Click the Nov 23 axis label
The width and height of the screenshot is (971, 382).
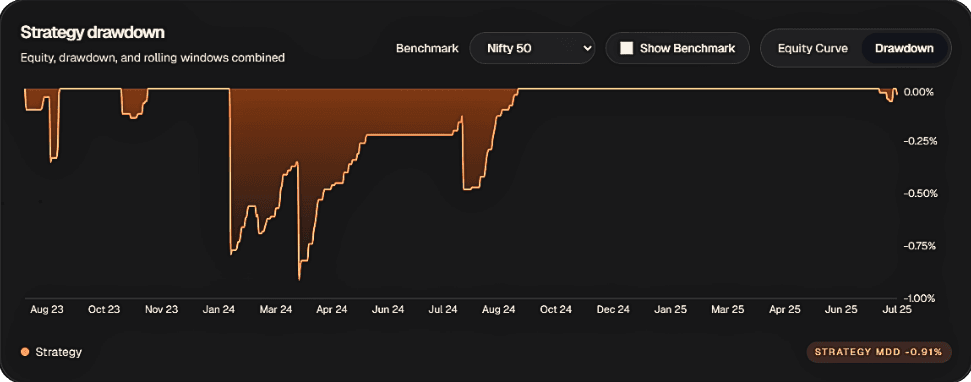pos(162,309)
